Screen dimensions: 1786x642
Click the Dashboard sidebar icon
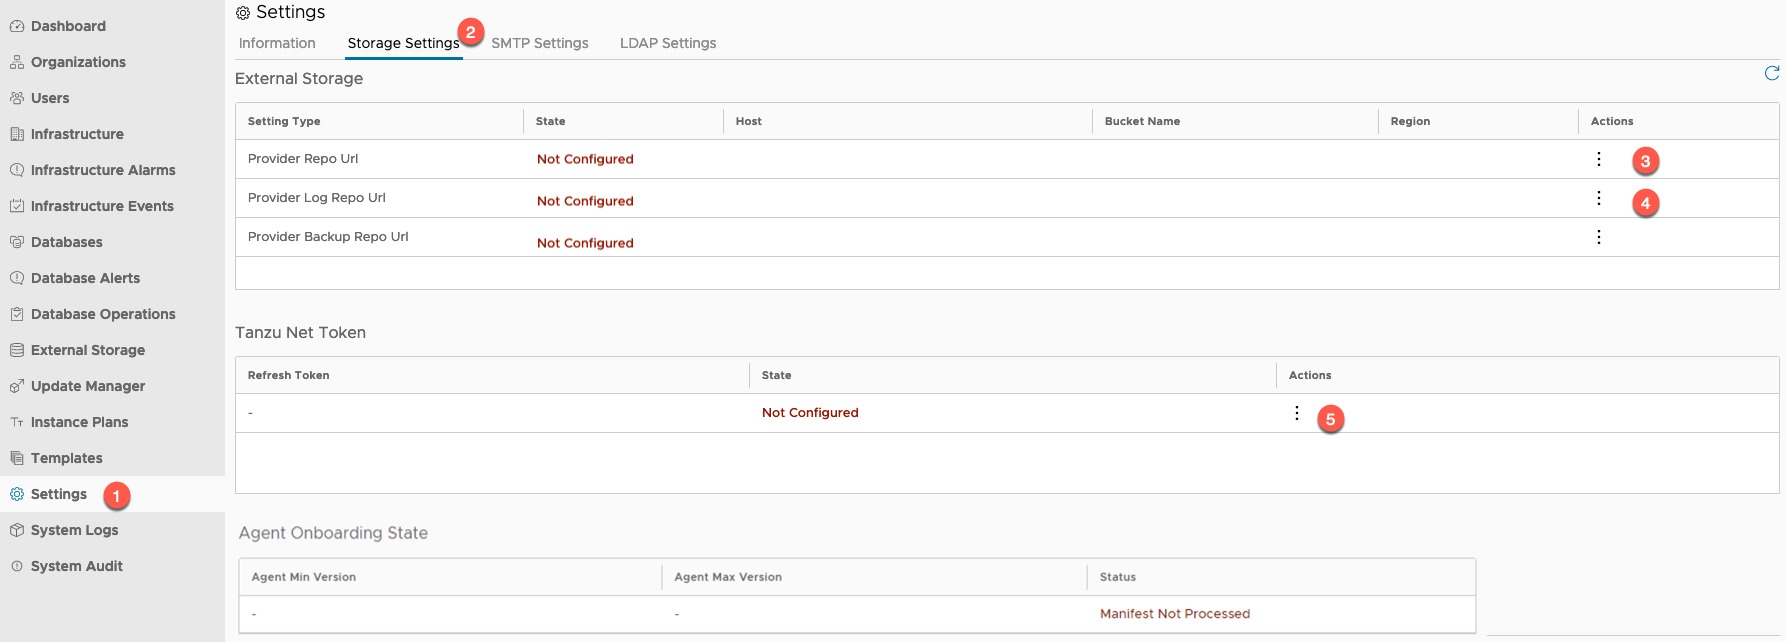coord(17,26)
